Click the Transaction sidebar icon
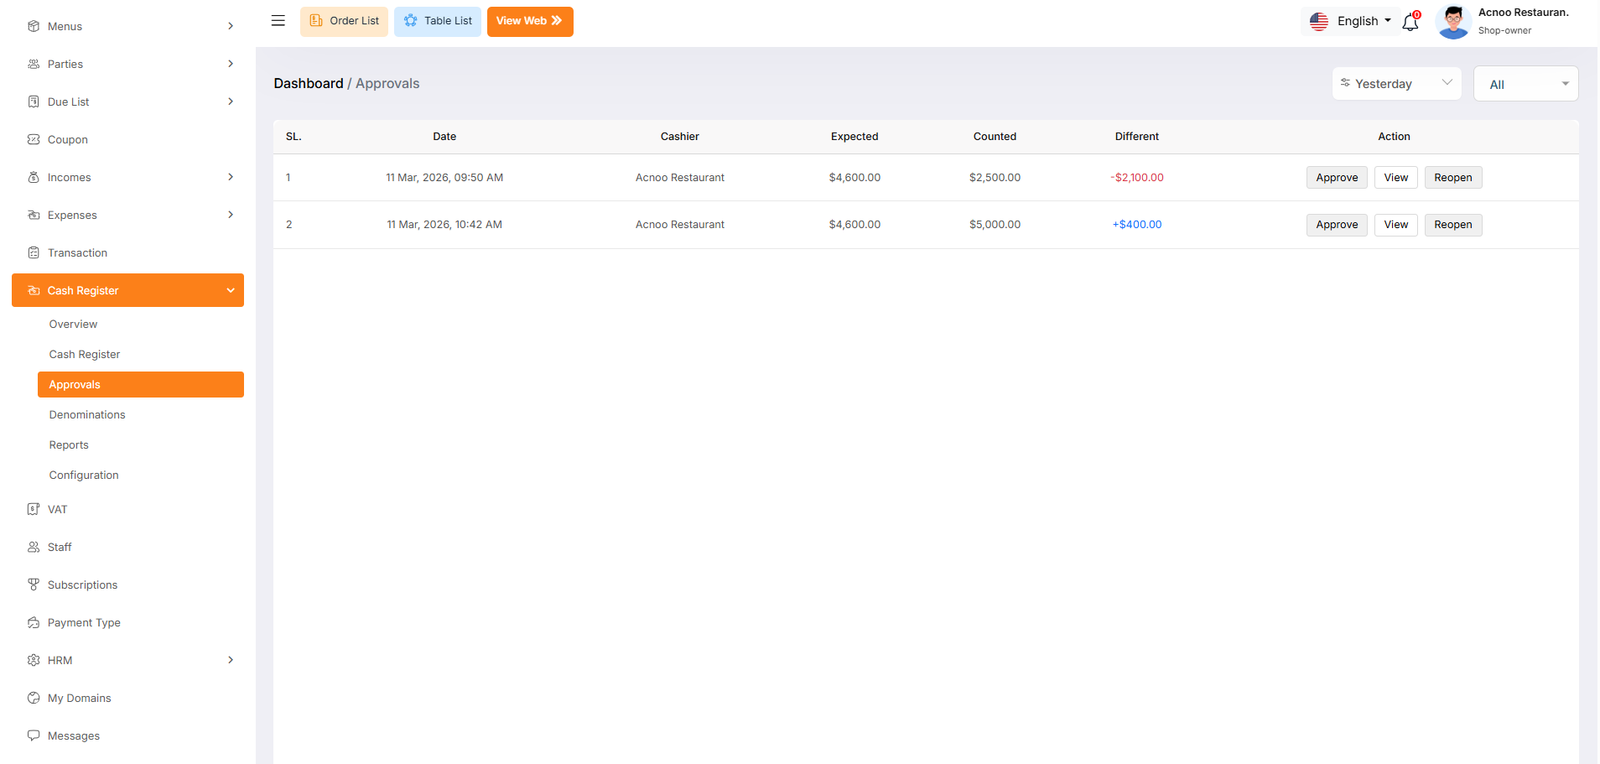The height and width of the screenshot is (764, 1600). tap(34, 253)
